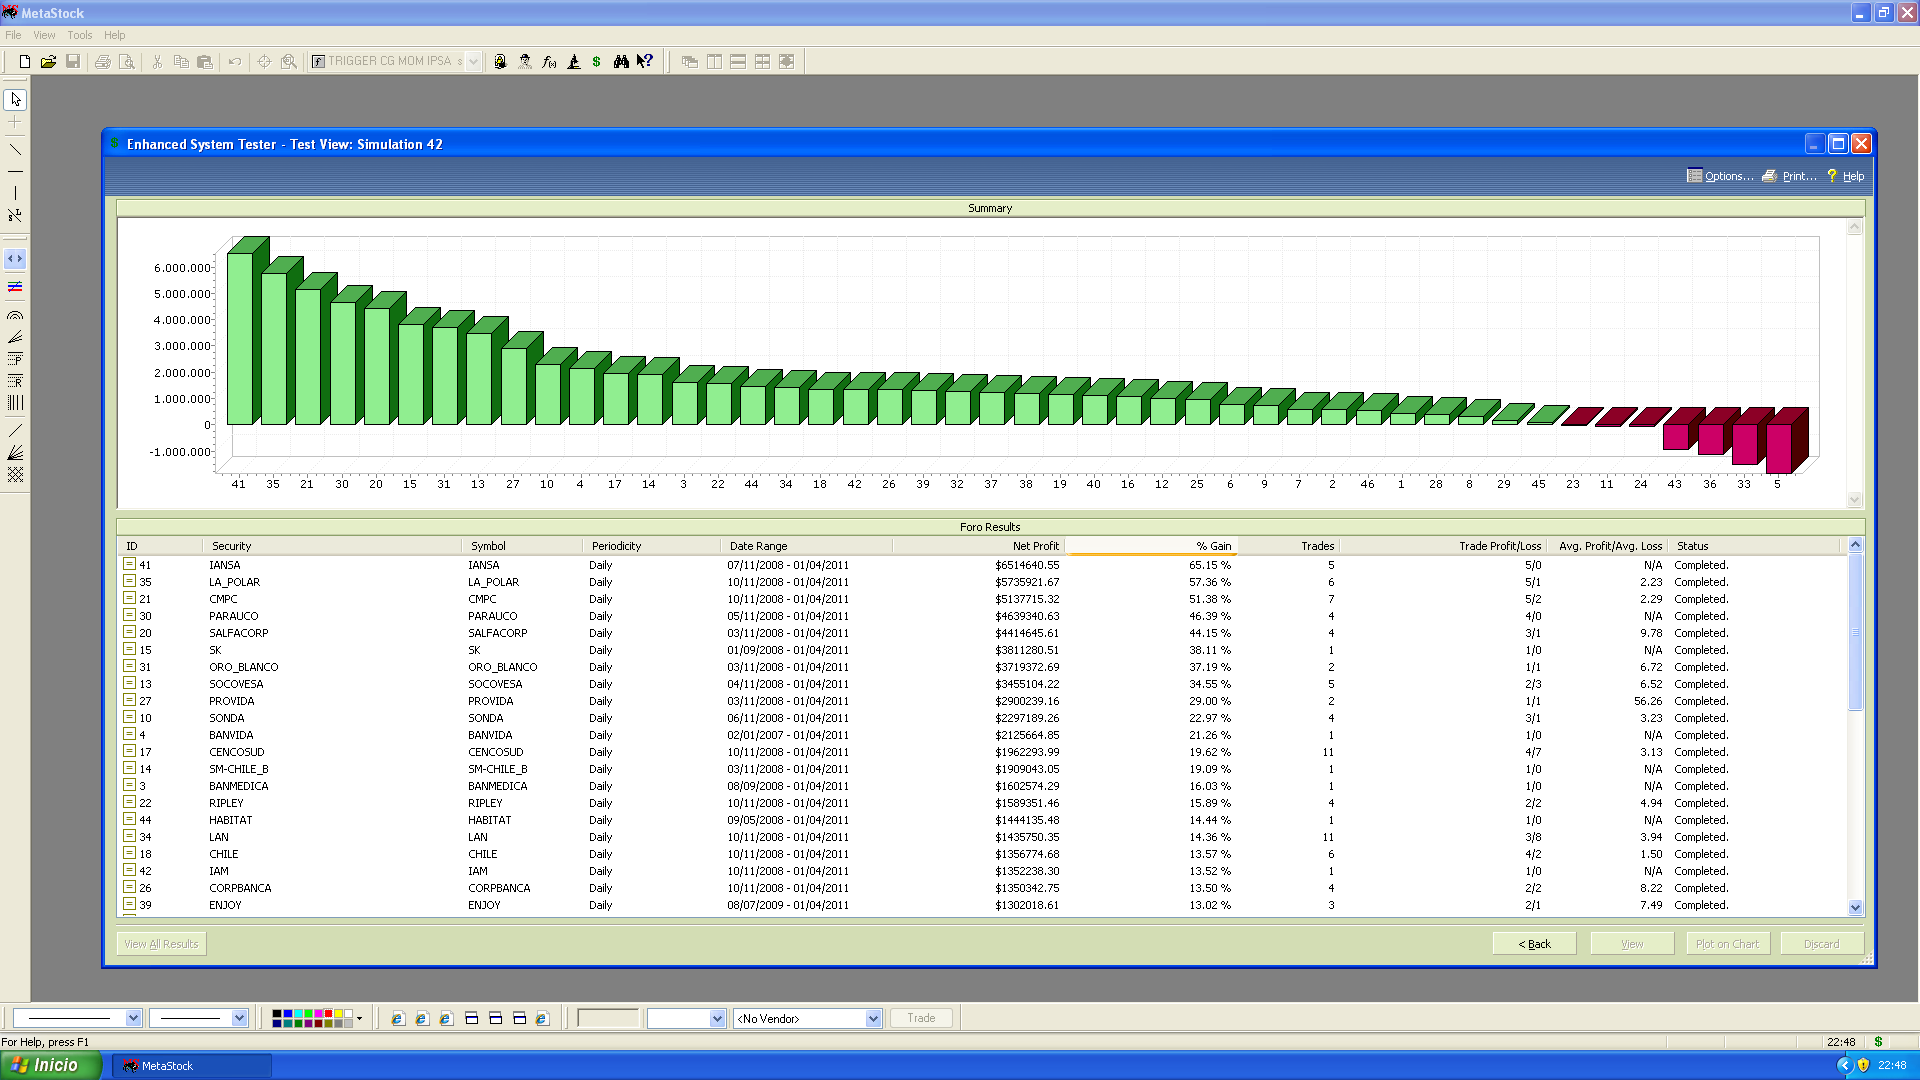
Task: Open the Indicator Builder f(x) icon
Action: point(549,61)
